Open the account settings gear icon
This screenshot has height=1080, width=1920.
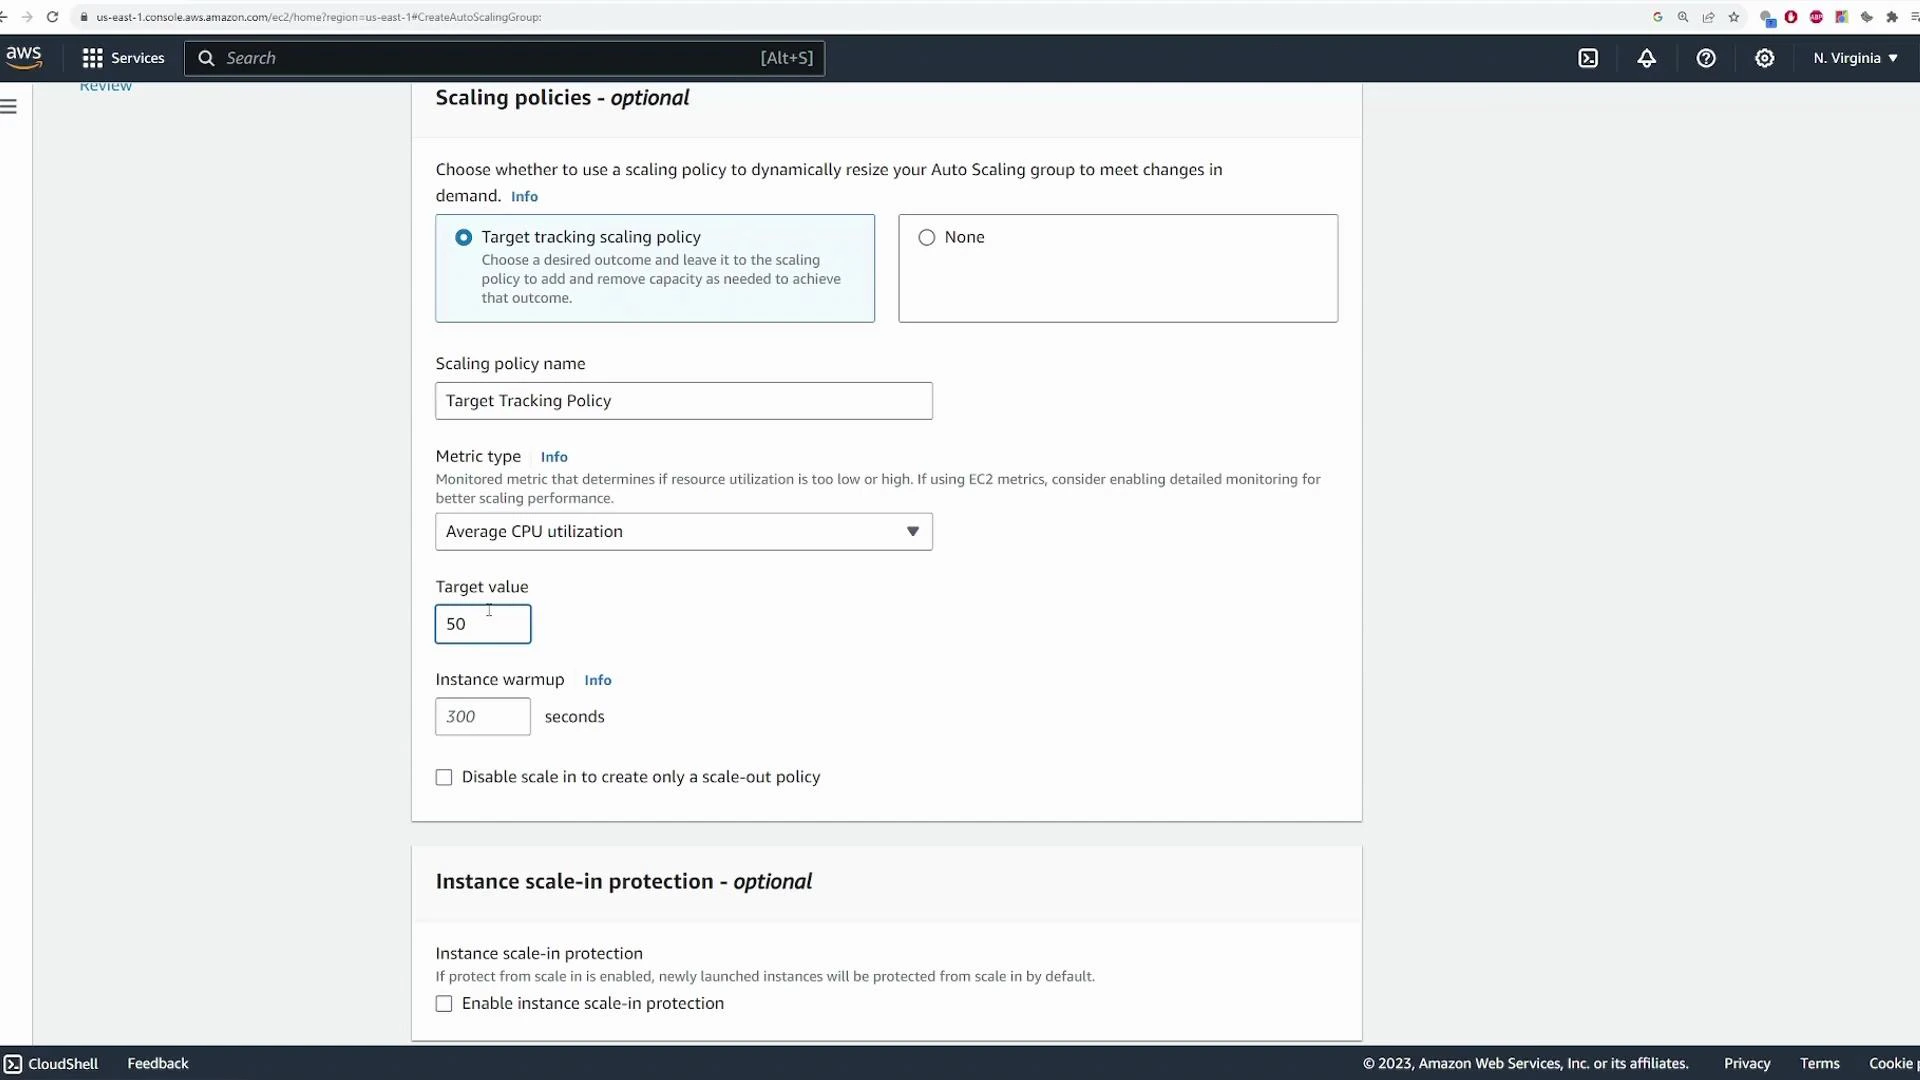1764,58
